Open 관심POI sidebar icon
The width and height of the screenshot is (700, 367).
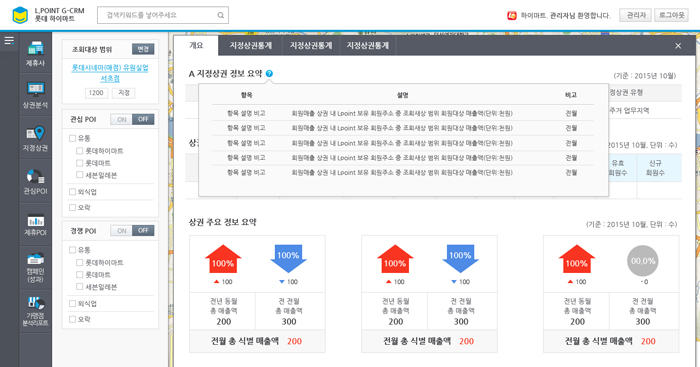coord(35,181)
